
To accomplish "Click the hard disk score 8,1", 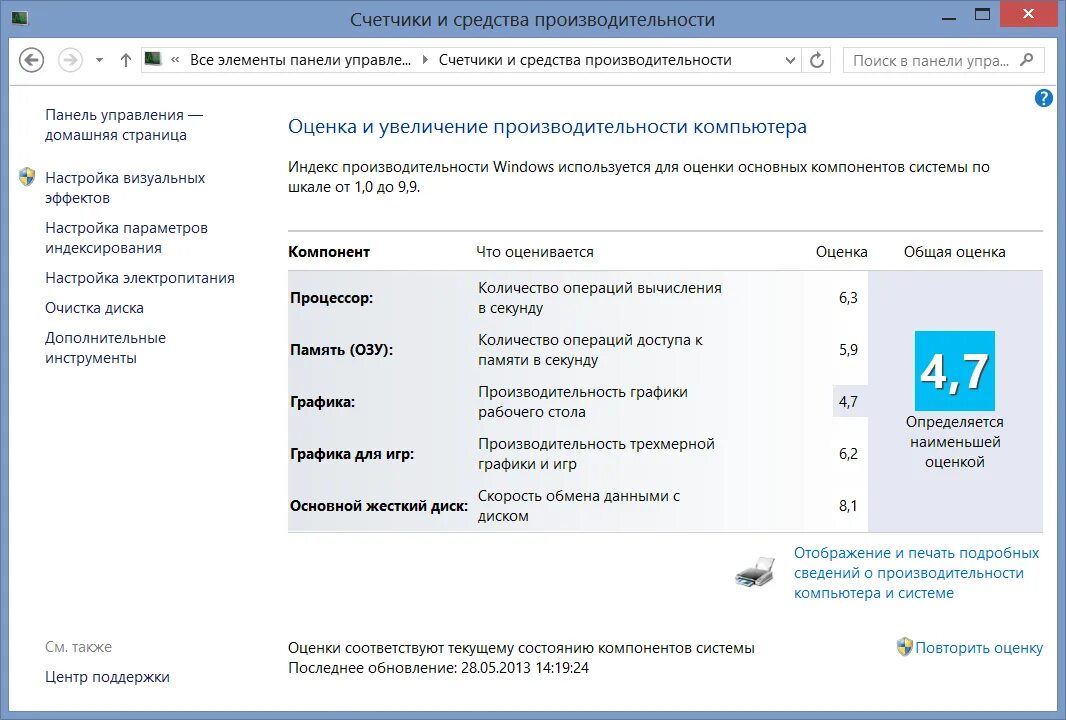I will 848,506.
